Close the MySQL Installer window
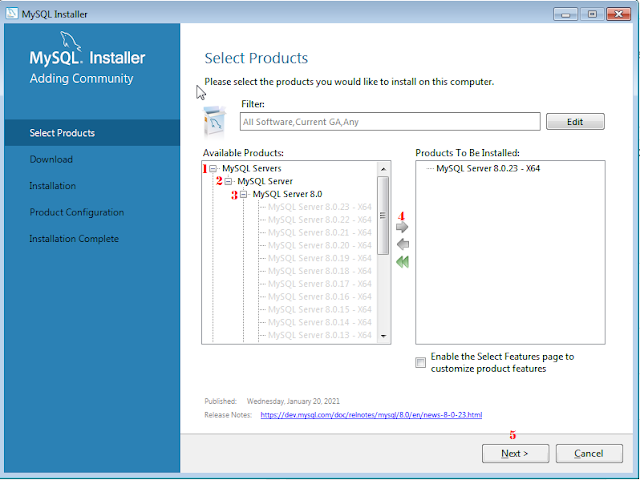This screenshot has width=640, height=480. coord(618,14)
